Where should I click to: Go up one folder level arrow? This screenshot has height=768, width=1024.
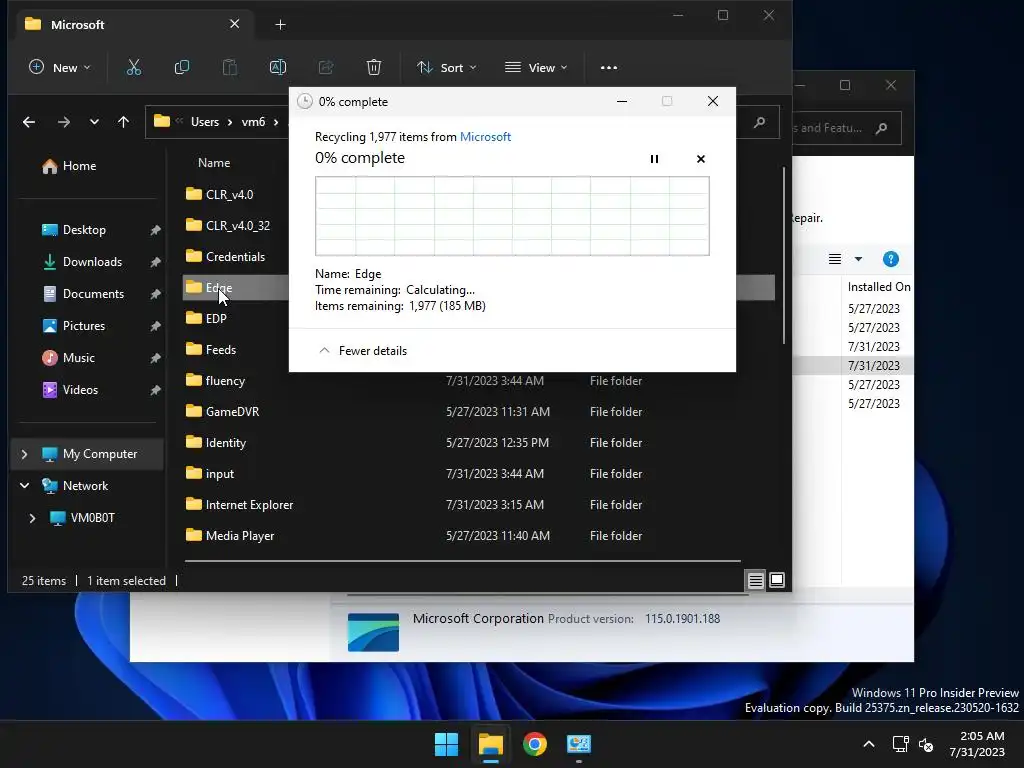coord(123,122)
